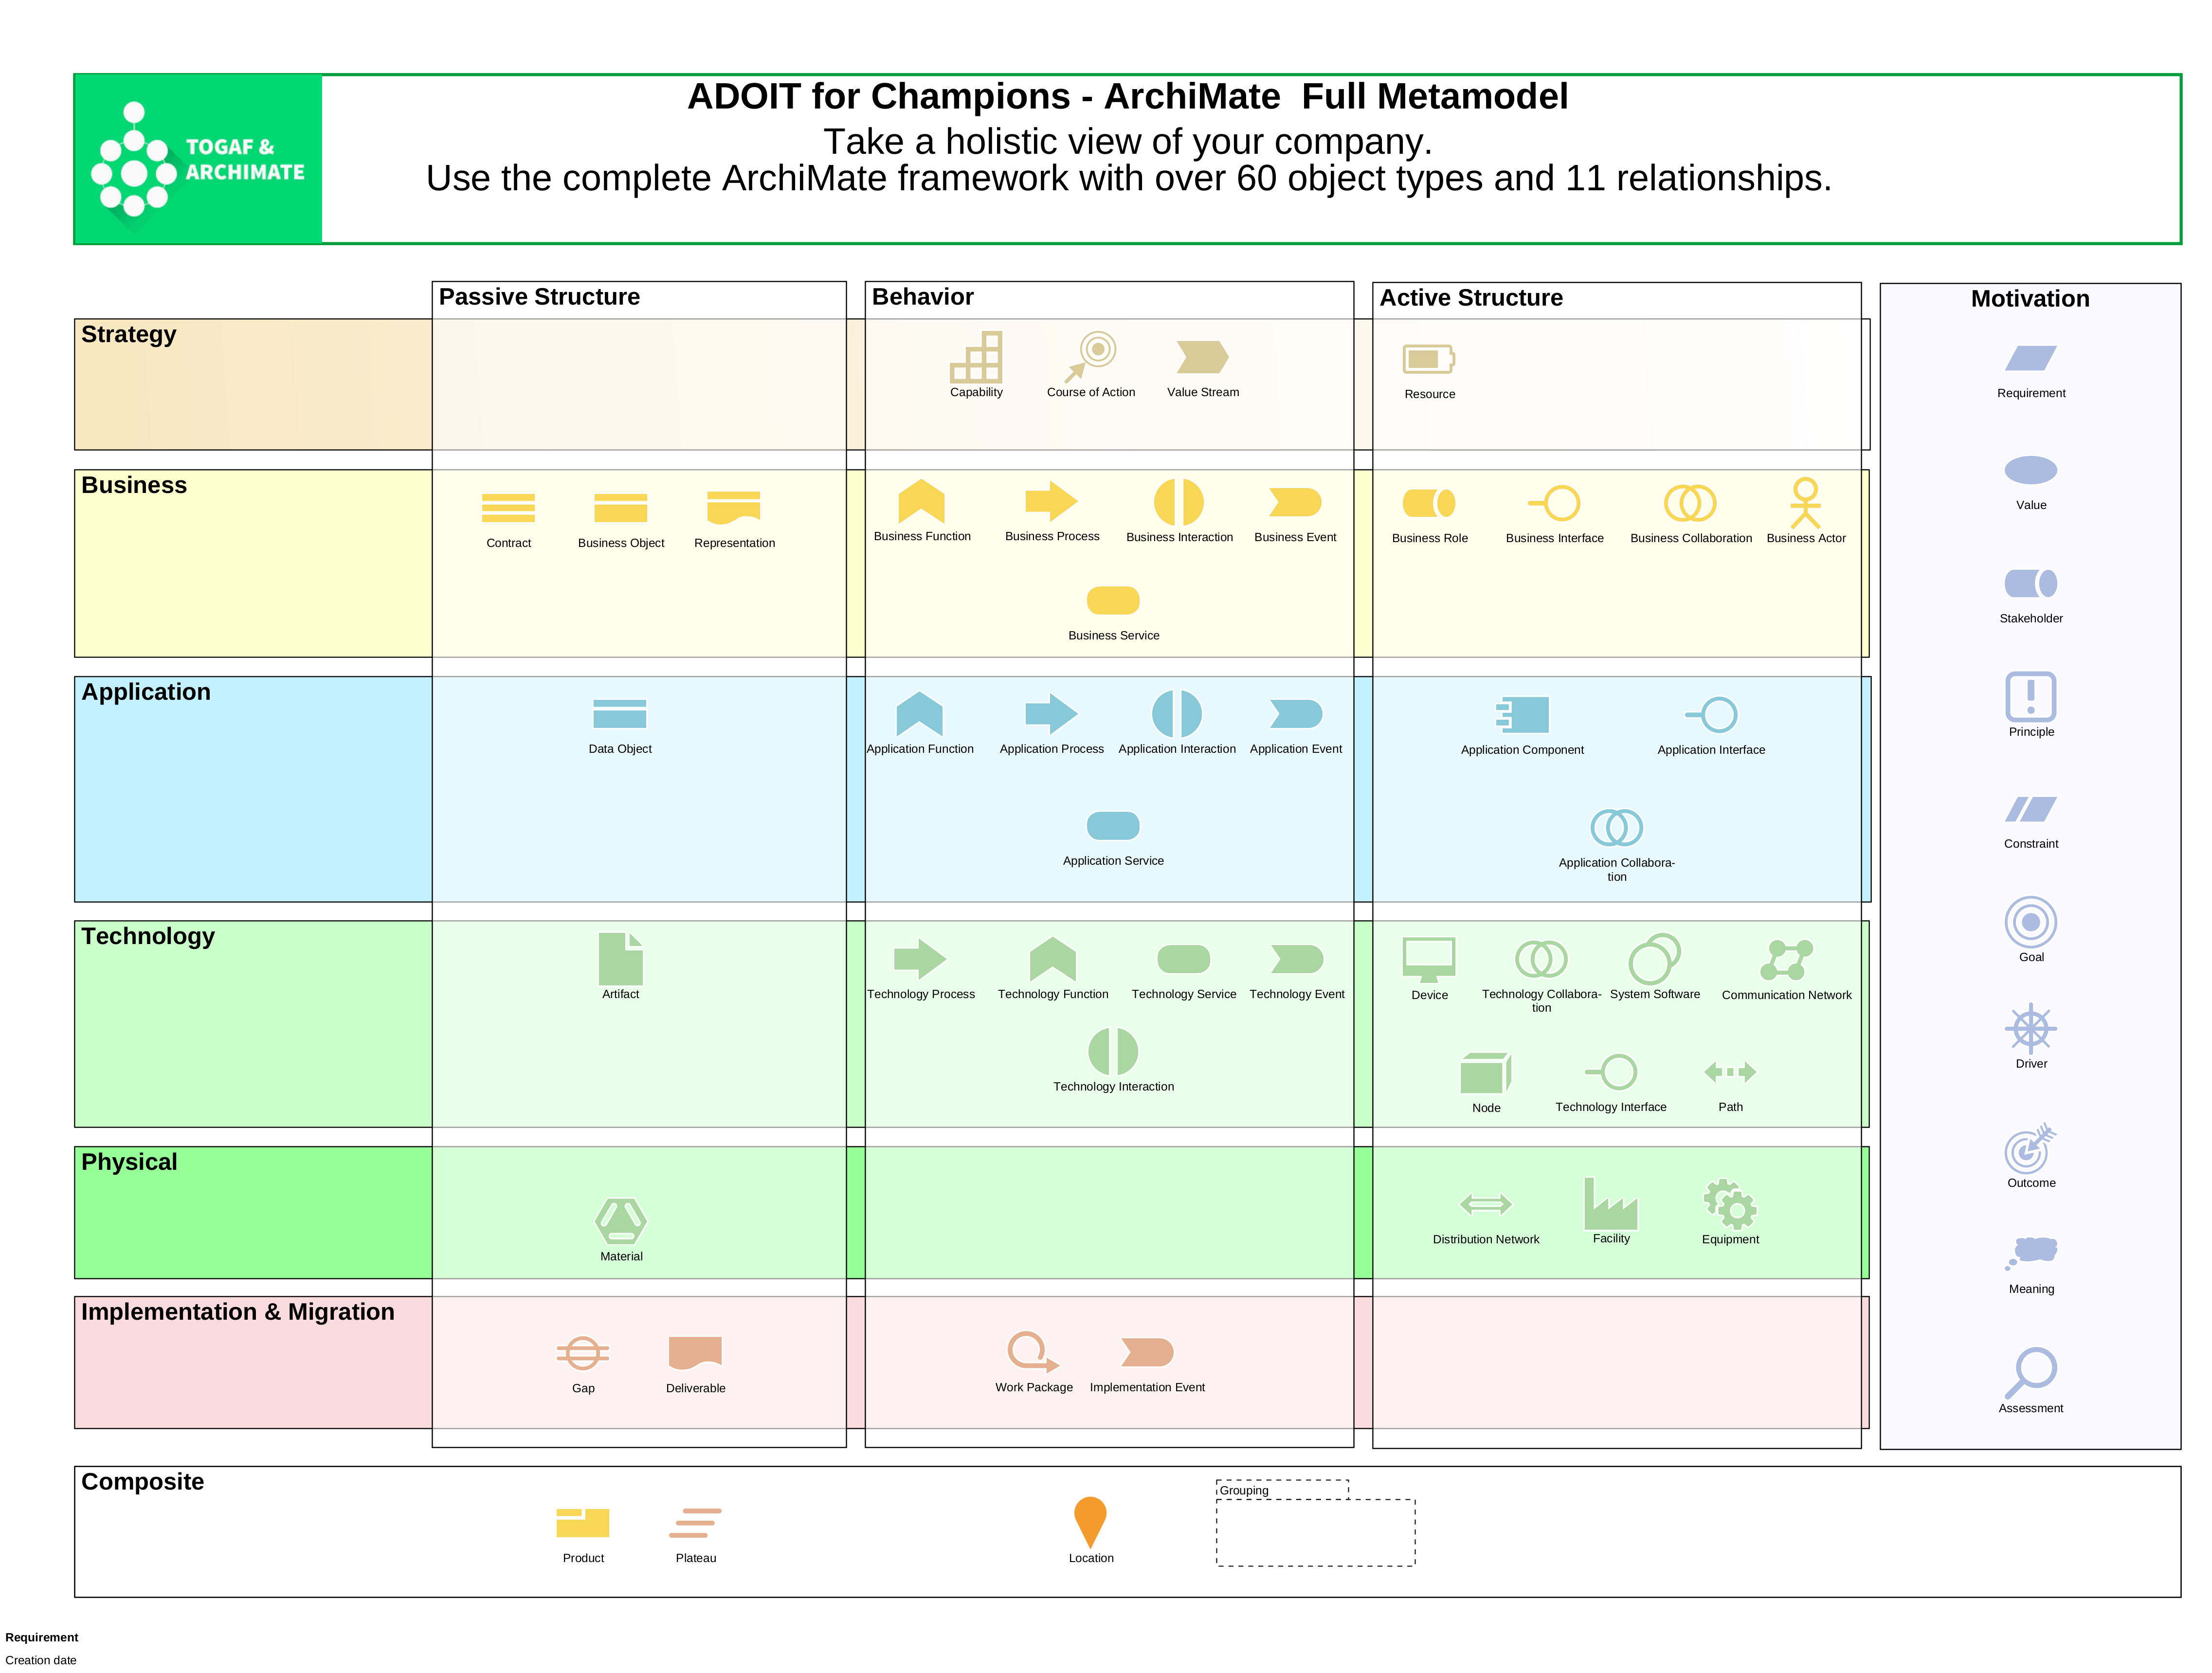Click the Principle exclamation icon
This screenshot has width=2212, height=1673.
tap(2030, 696)
